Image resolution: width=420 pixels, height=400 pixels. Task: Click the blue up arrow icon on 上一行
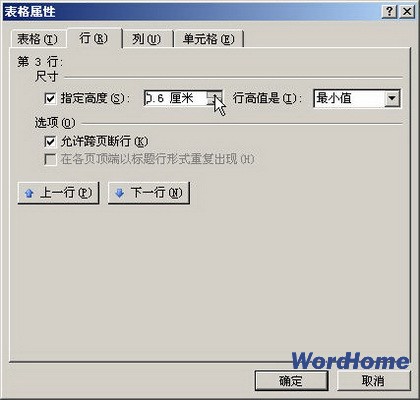pyautogui.click(x=29, y=193)
